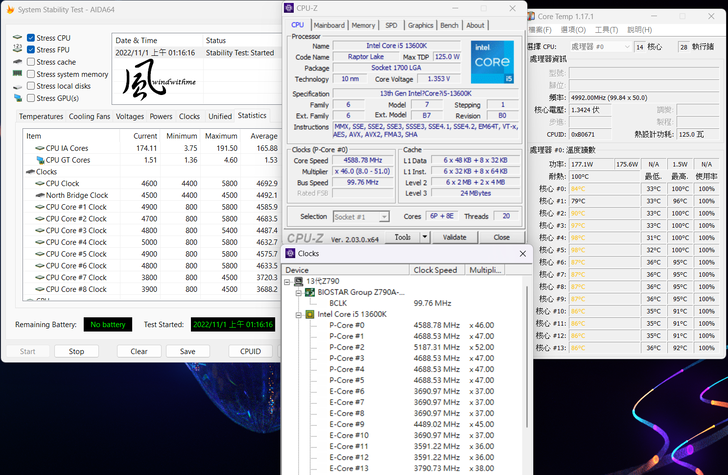Collapse the 13代Z790 tree node
Screen dimensions: 728x475
pos(287,281)
